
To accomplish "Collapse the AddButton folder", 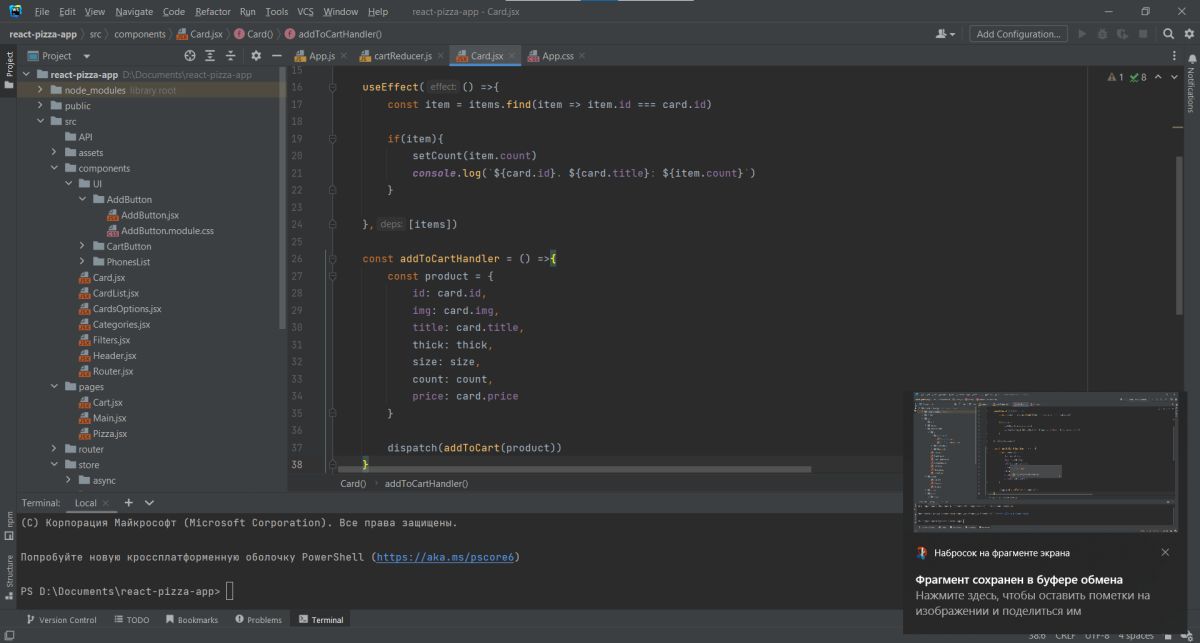I will coord(83,199).
